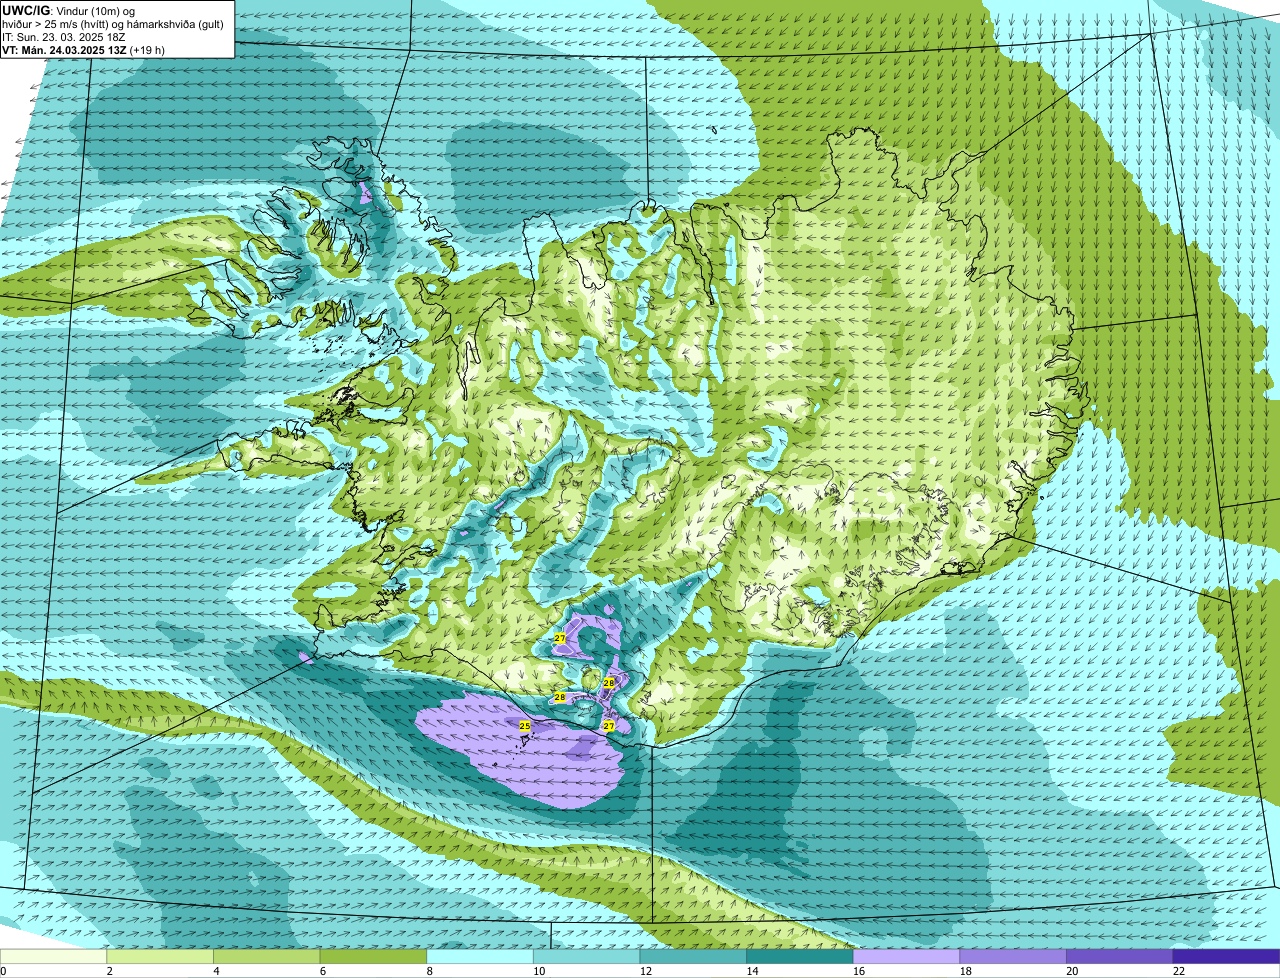Click the 20–22 m/s violet legend swatch

tap(1120, 956)
